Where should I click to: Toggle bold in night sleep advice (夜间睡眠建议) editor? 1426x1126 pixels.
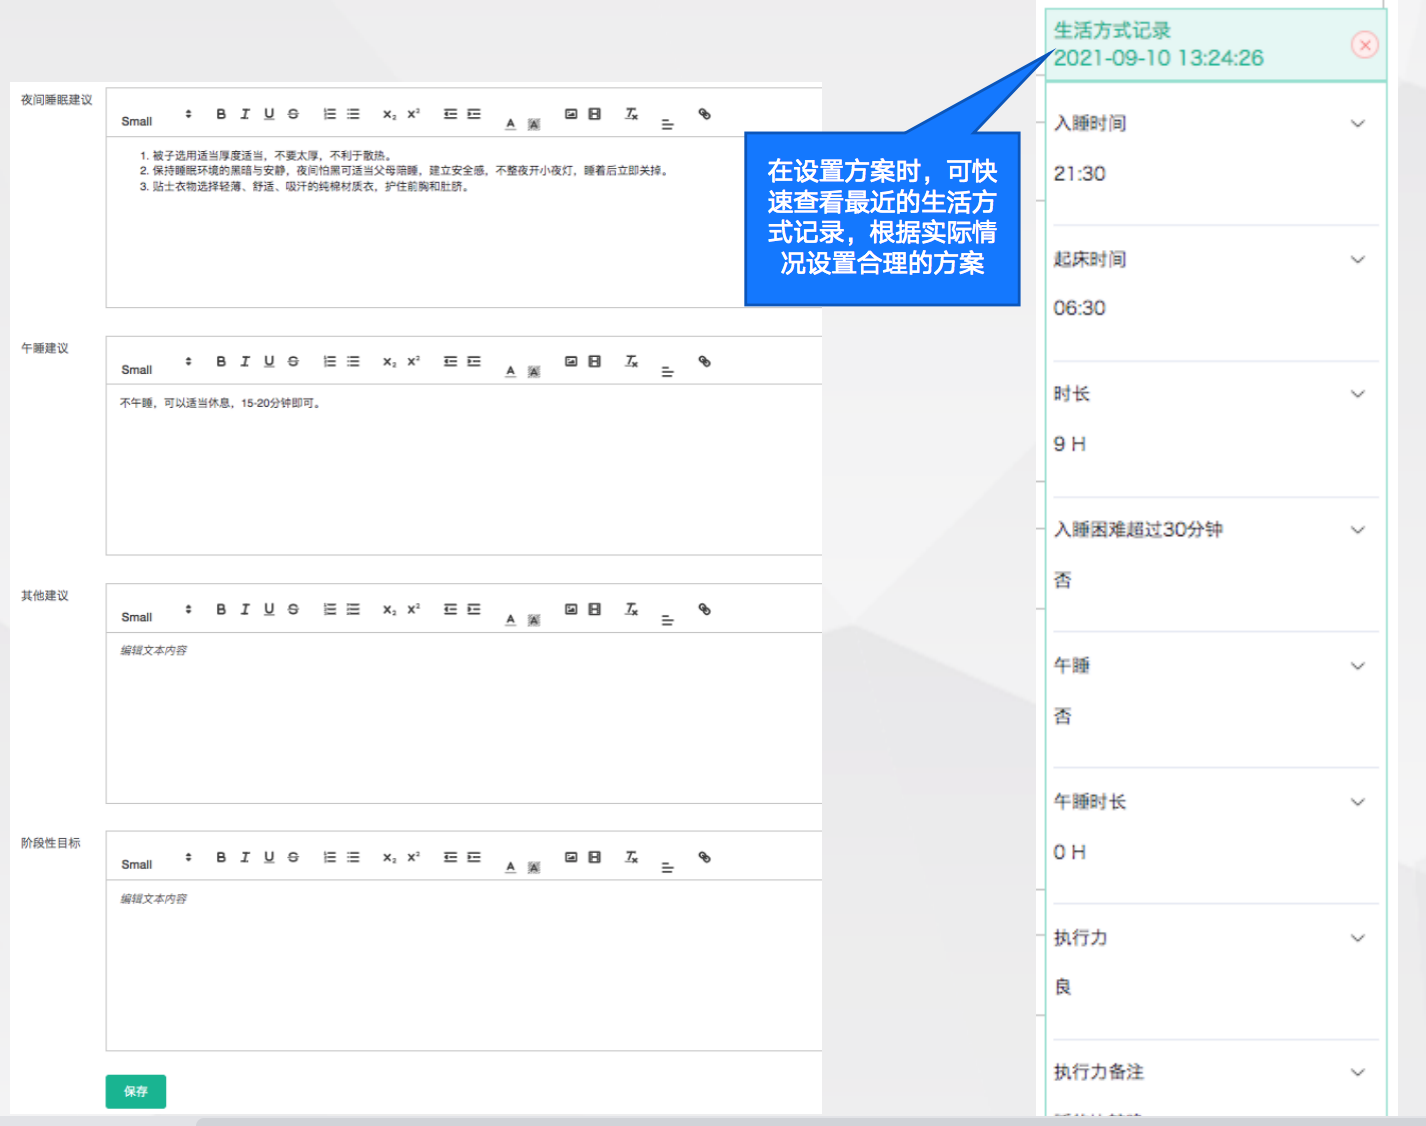221,114
